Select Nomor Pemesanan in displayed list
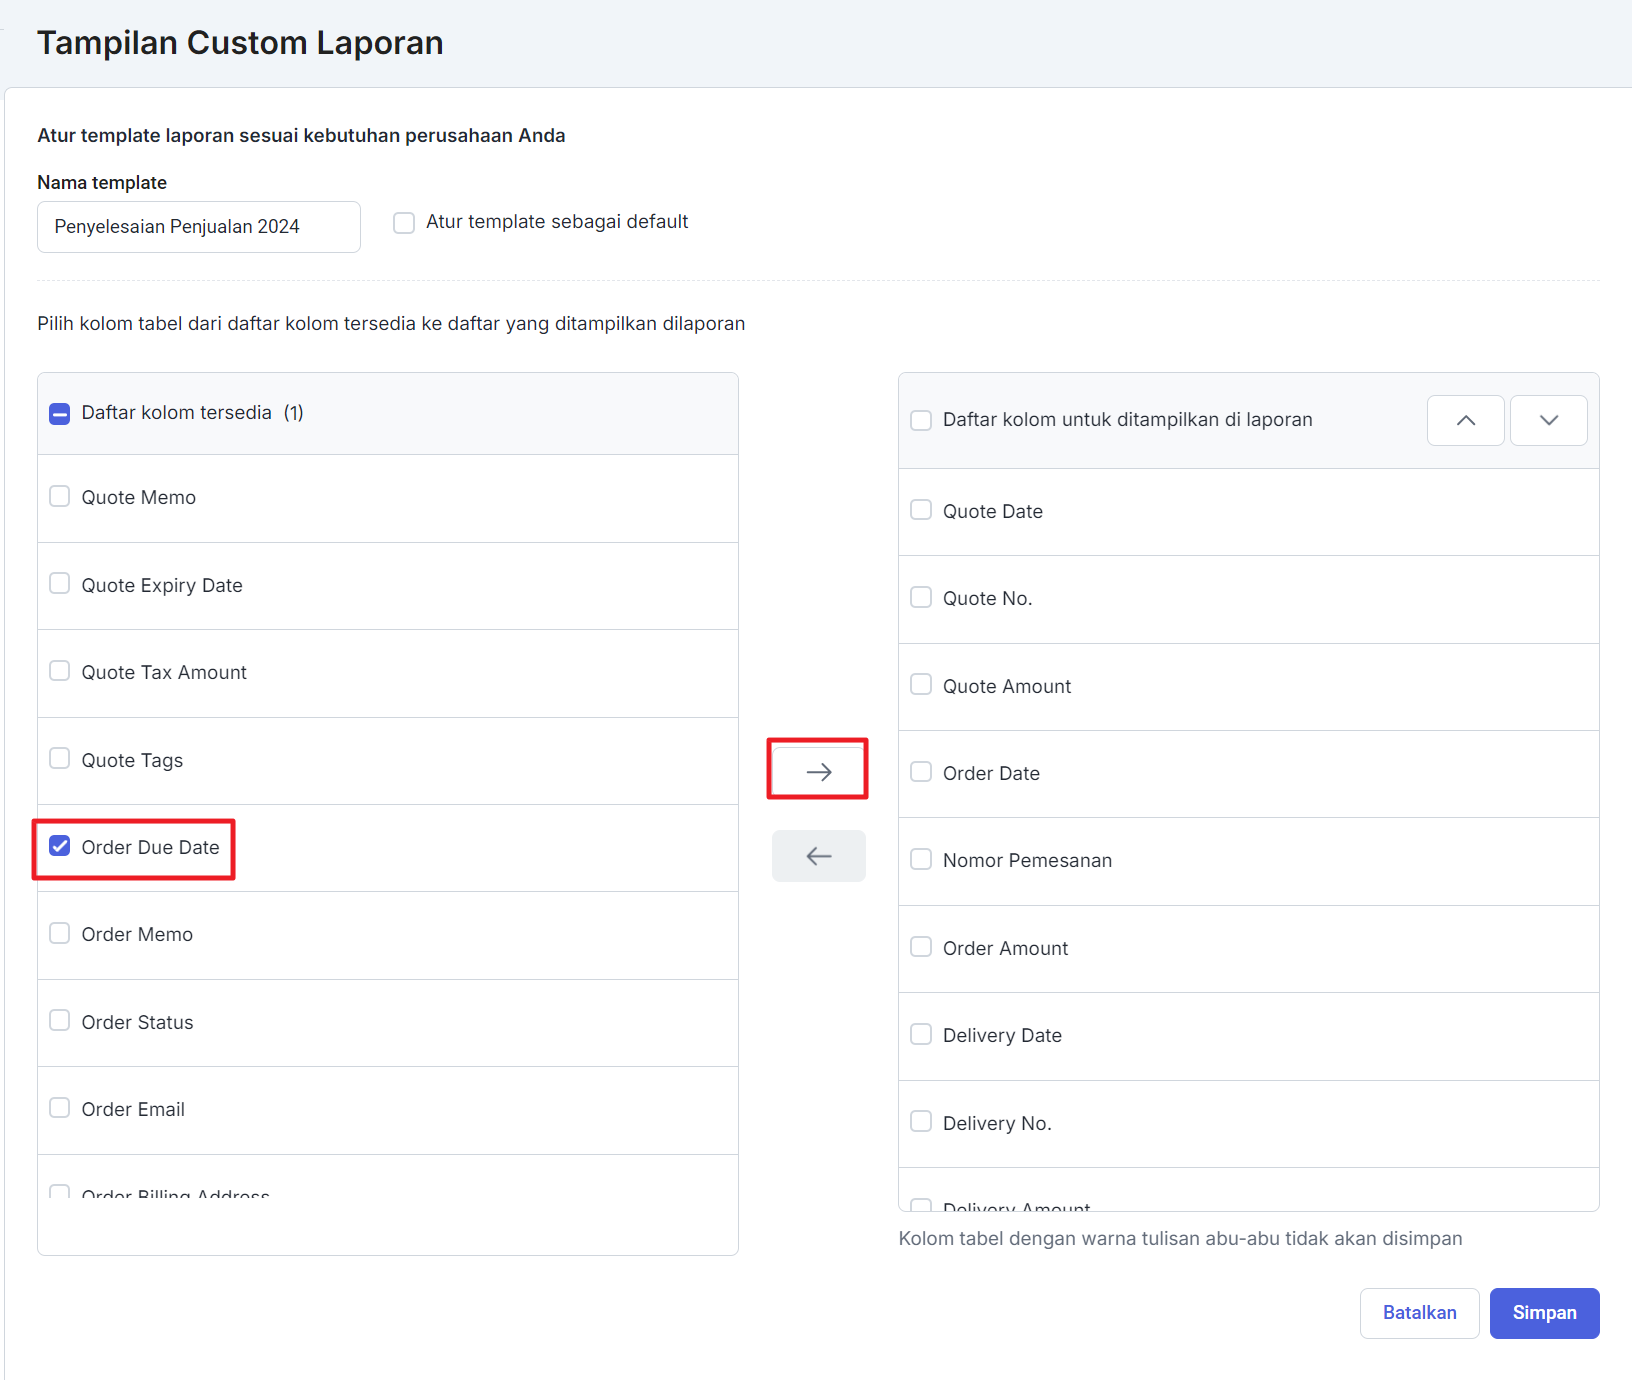 (x=921, y=860)
